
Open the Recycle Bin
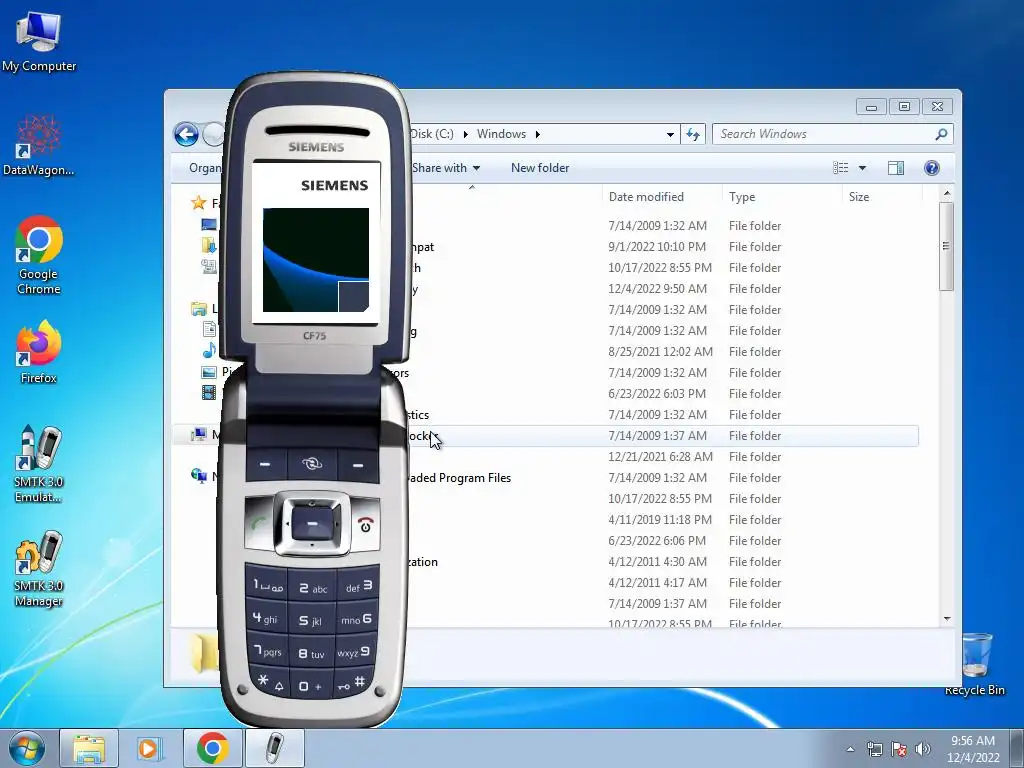[x=975, y=664]
